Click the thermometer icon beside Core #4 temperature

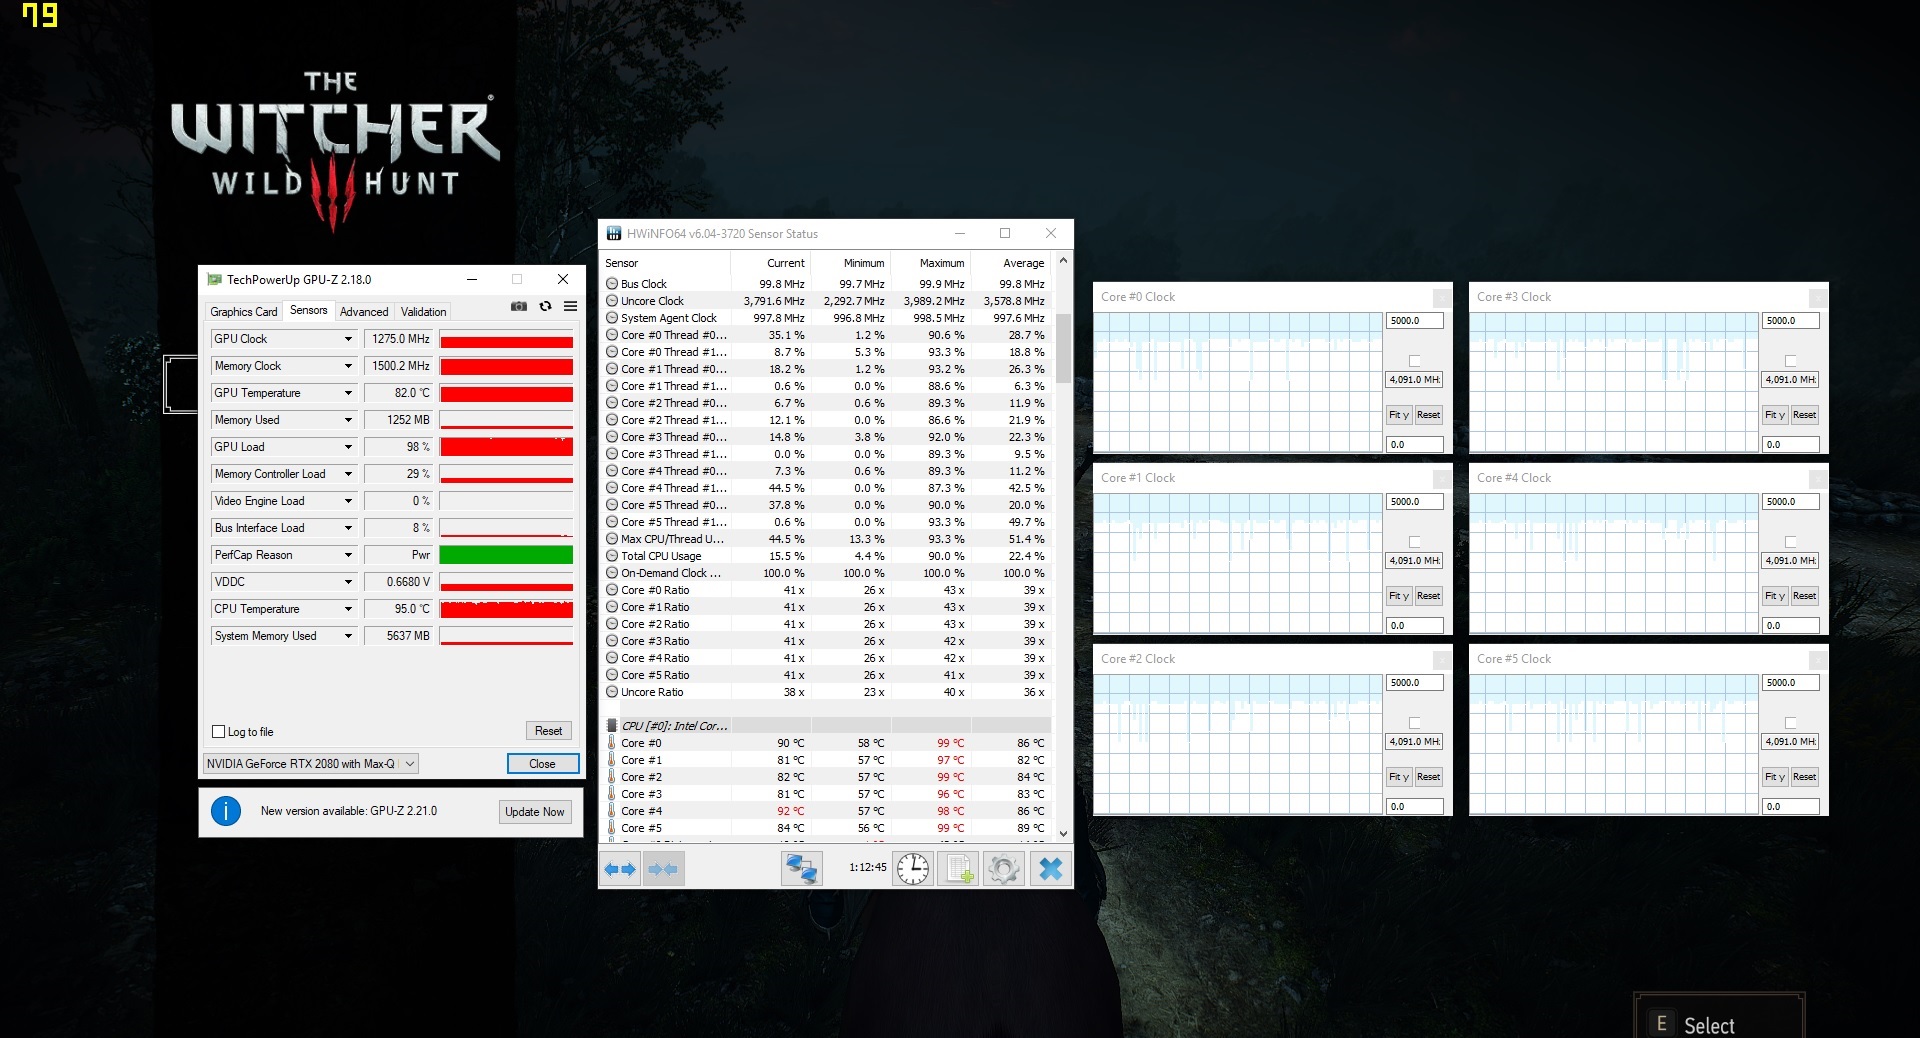612,811
